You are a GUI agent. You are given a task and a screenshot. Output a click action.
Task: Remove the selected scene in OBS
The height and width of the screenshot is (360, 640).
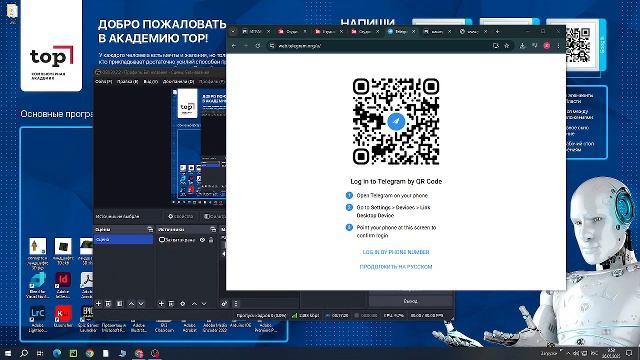coord(108,304)
